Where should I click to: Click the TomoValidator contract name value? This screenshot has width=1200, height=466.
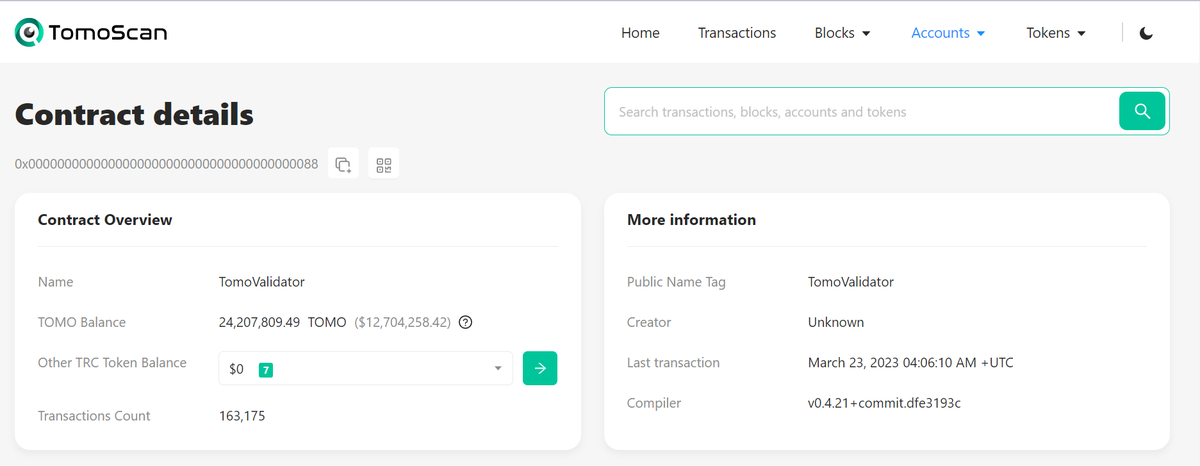[x=262, y=282]
